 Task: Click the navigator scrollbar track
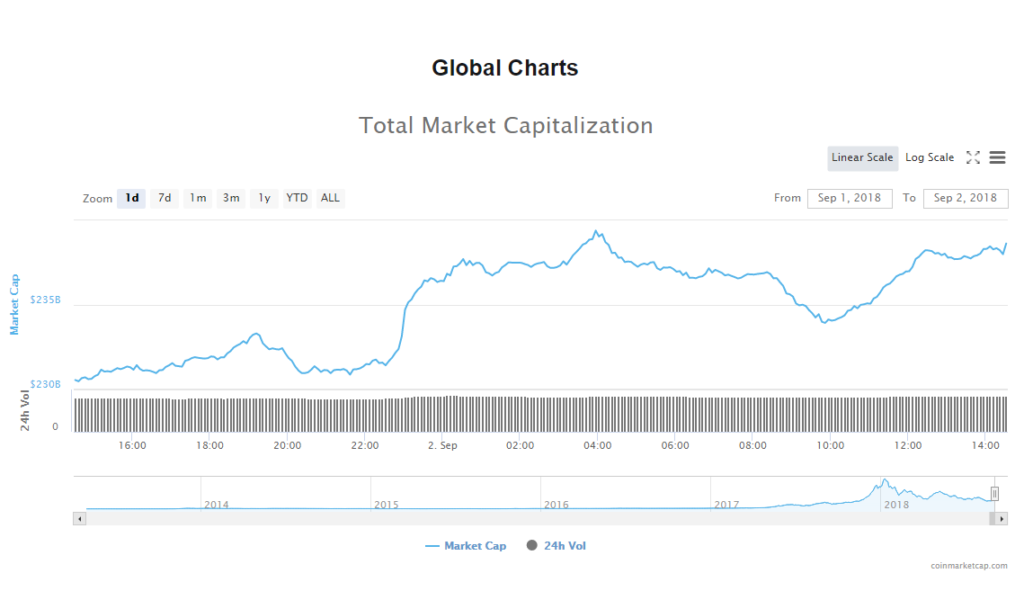(500, 519)
